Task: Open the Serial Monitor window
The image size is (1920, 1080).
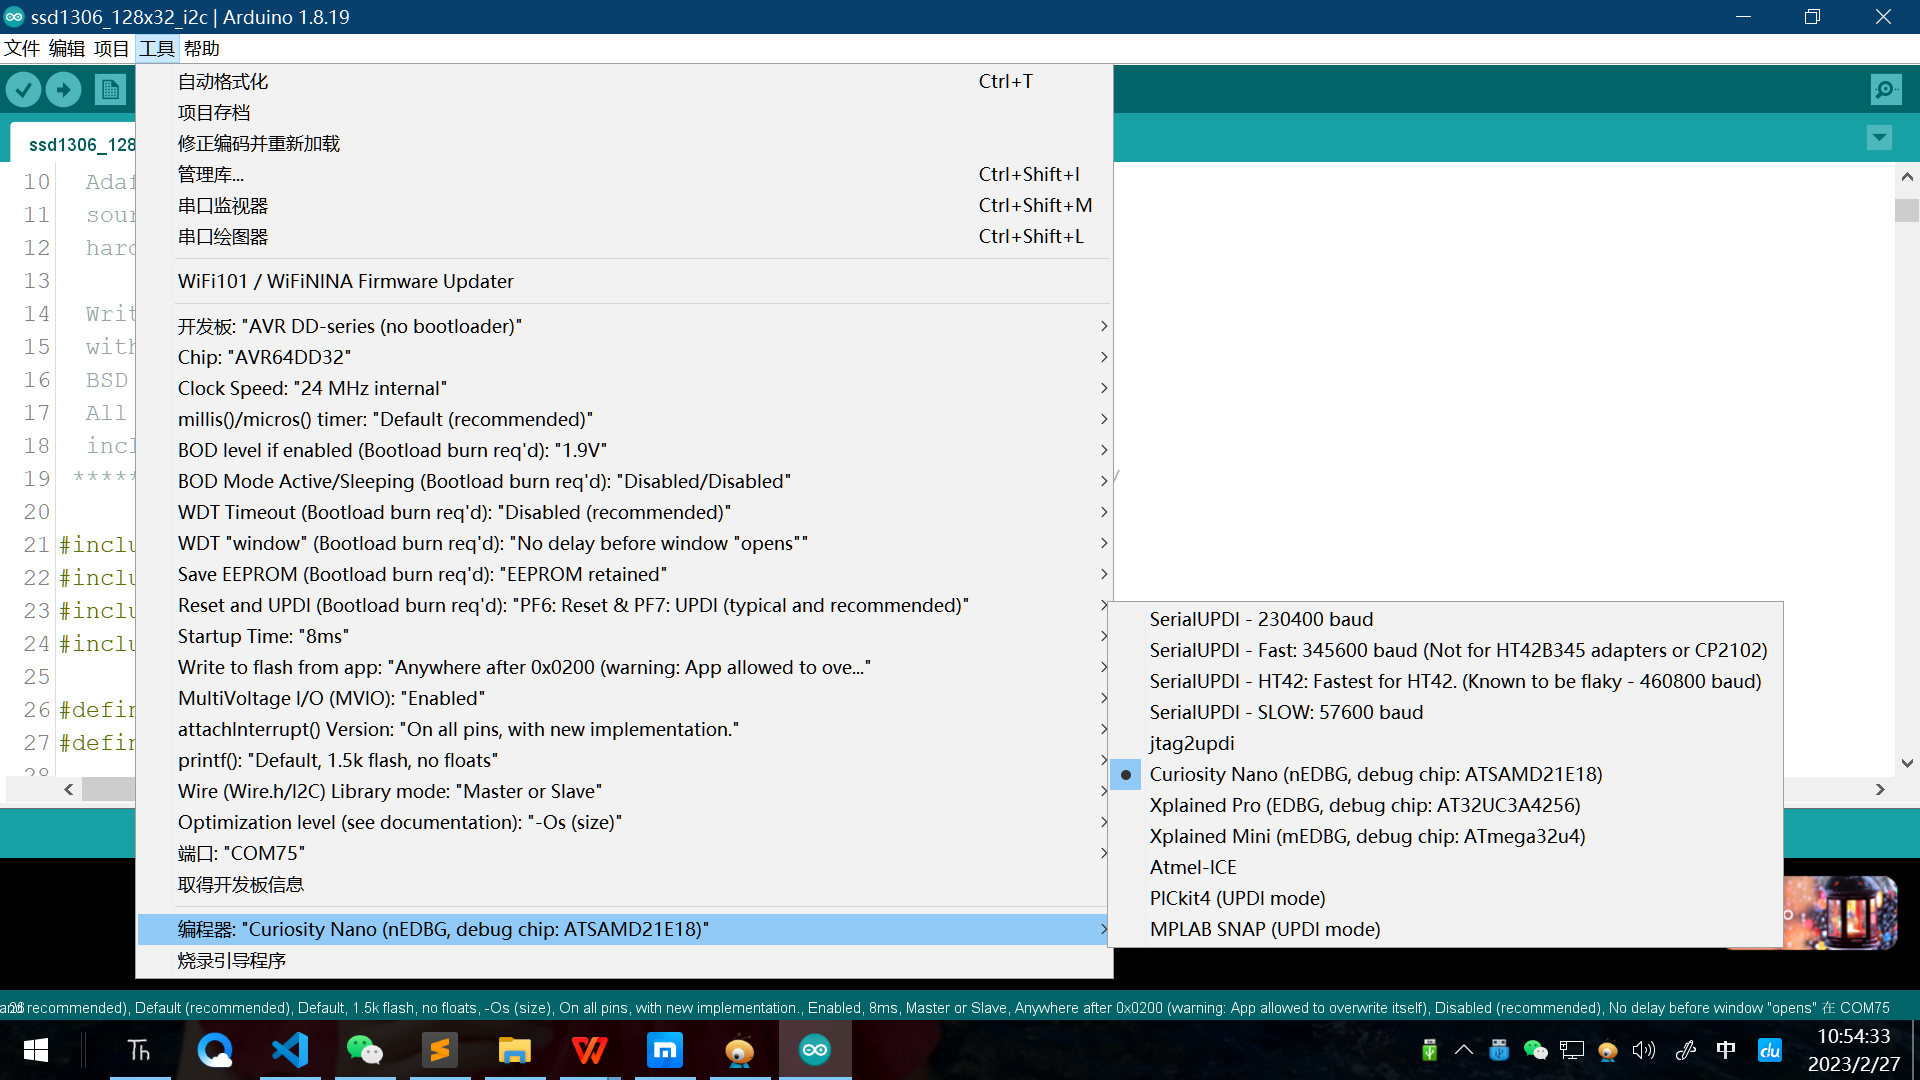Action: (x=222, y=204)
